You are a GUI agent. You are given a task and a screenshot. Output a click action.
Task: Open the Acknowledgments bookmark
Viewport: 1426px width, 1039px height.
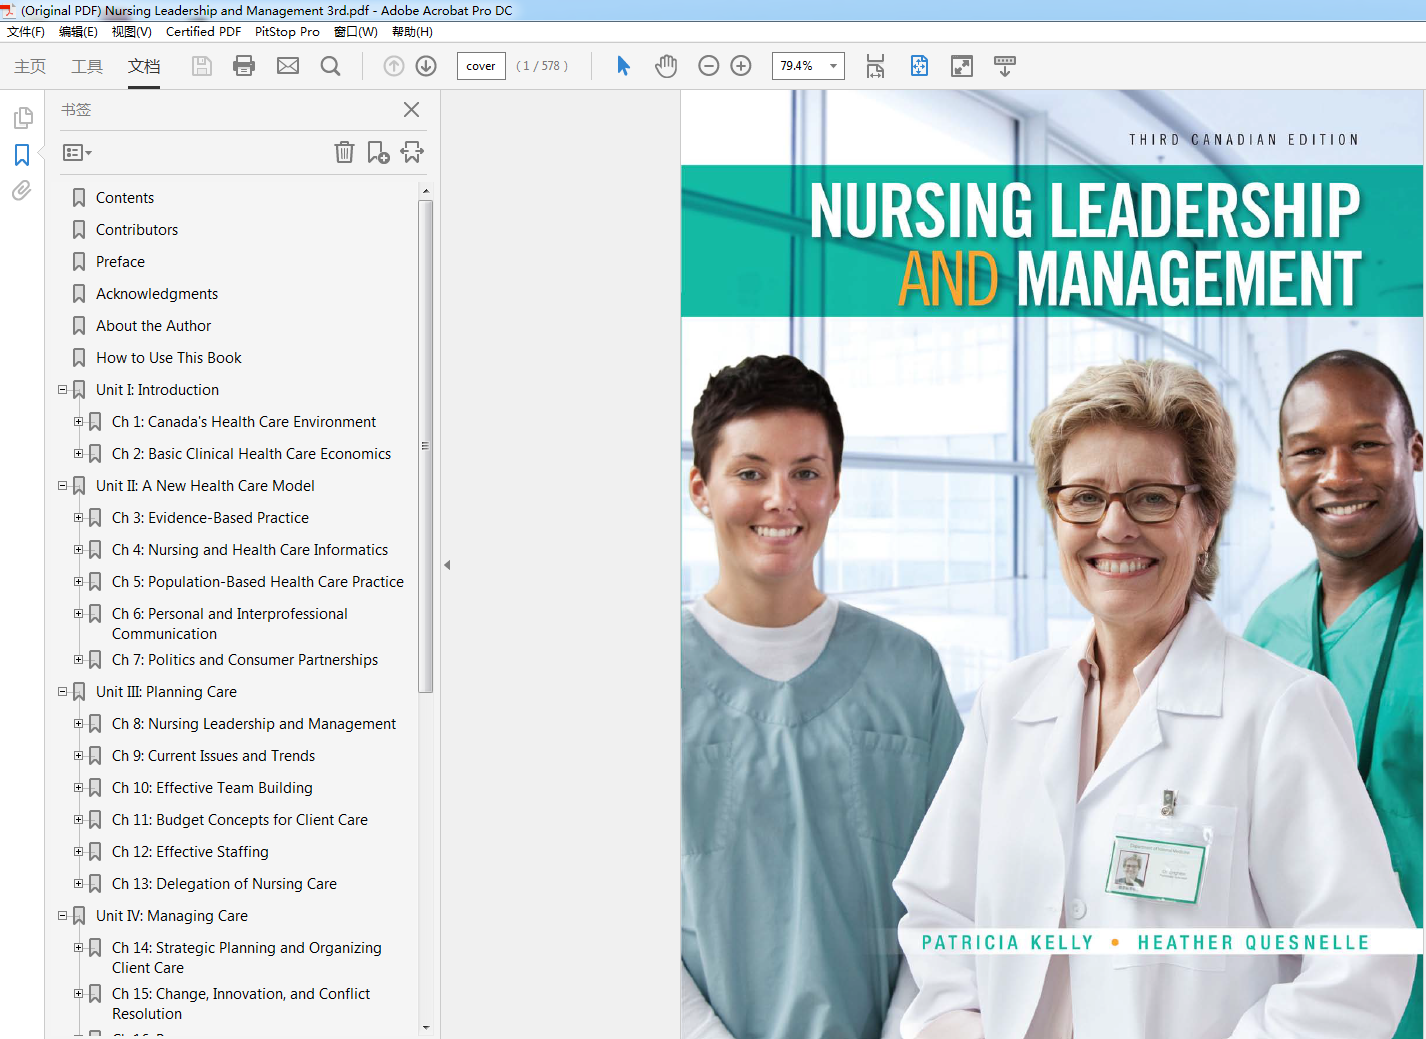pyautogui.click(x=157, y=294)
